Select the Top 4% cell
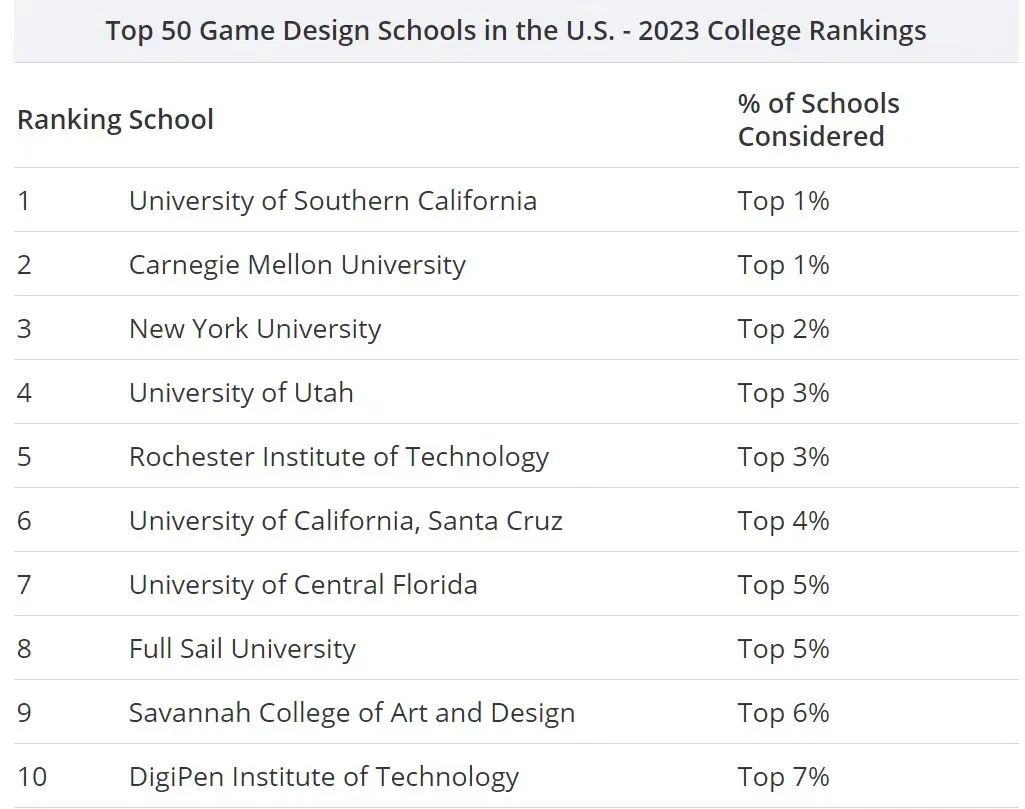Viewport: 1025px width, 809px height. tap(783, 521)
